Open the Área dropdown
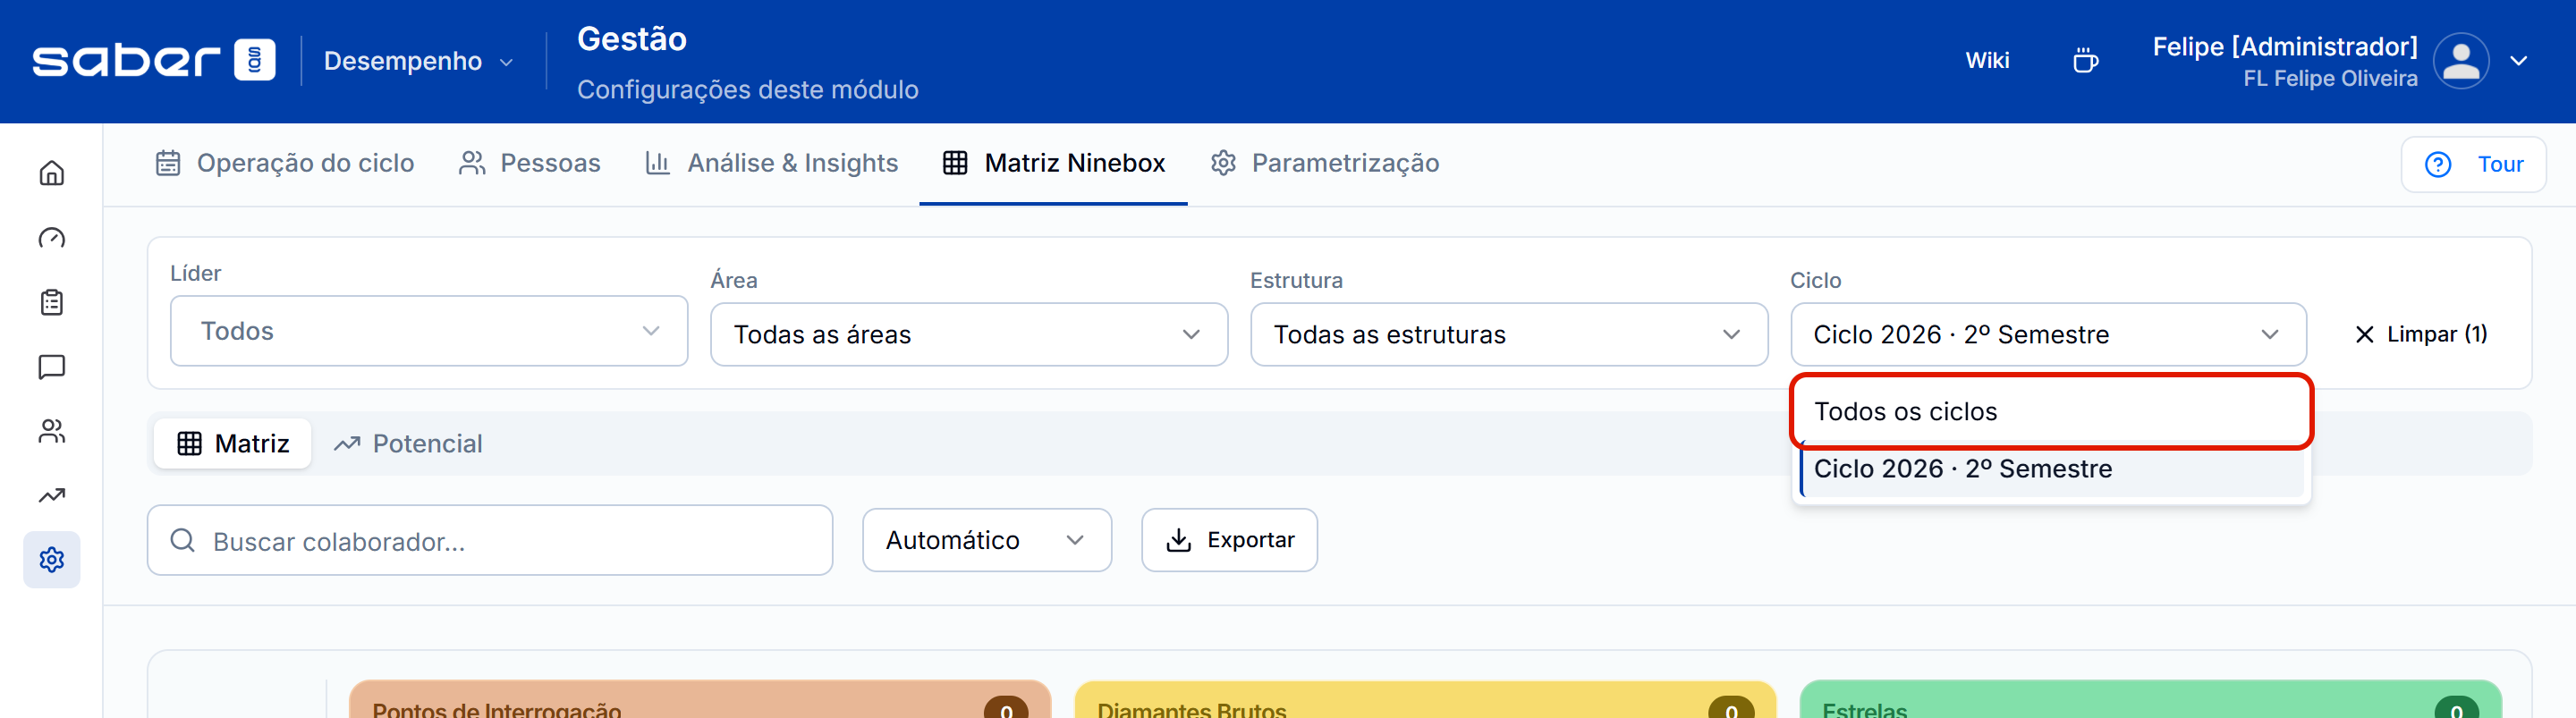2576x718 pixels. tap(969, 334)
